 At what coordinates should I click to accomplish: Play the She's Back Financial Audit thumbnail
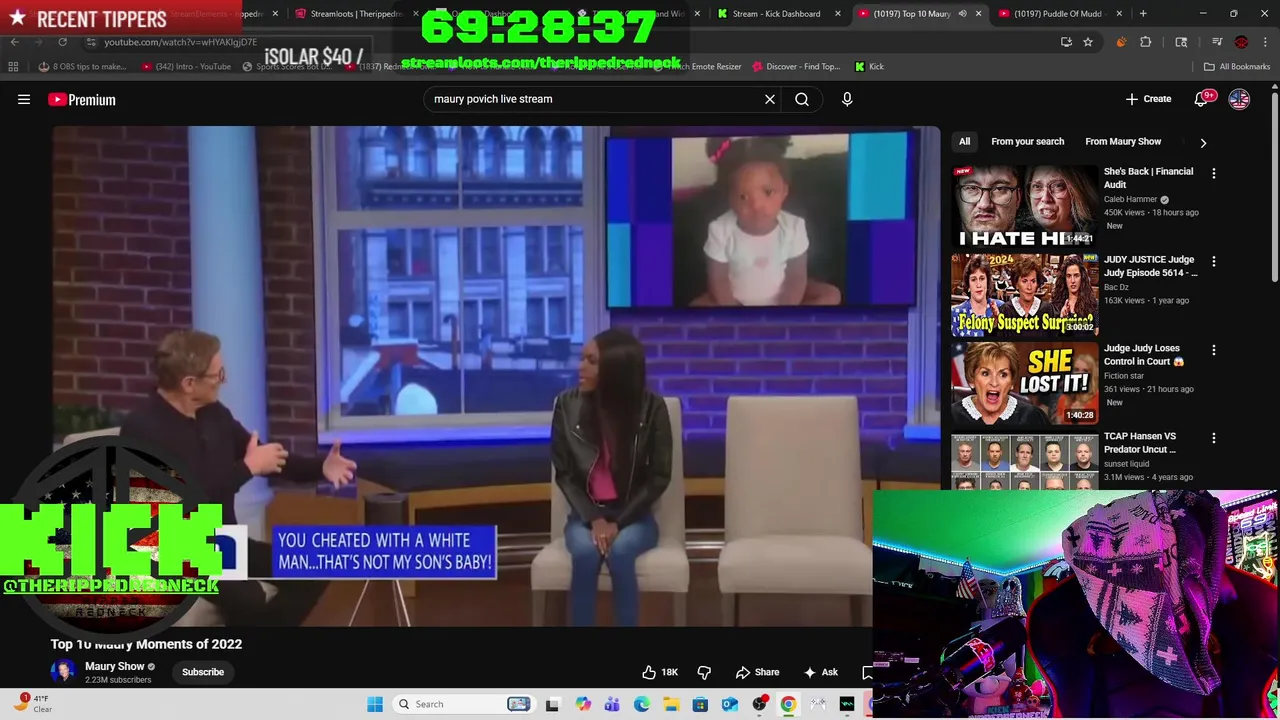click(1024, 206)
